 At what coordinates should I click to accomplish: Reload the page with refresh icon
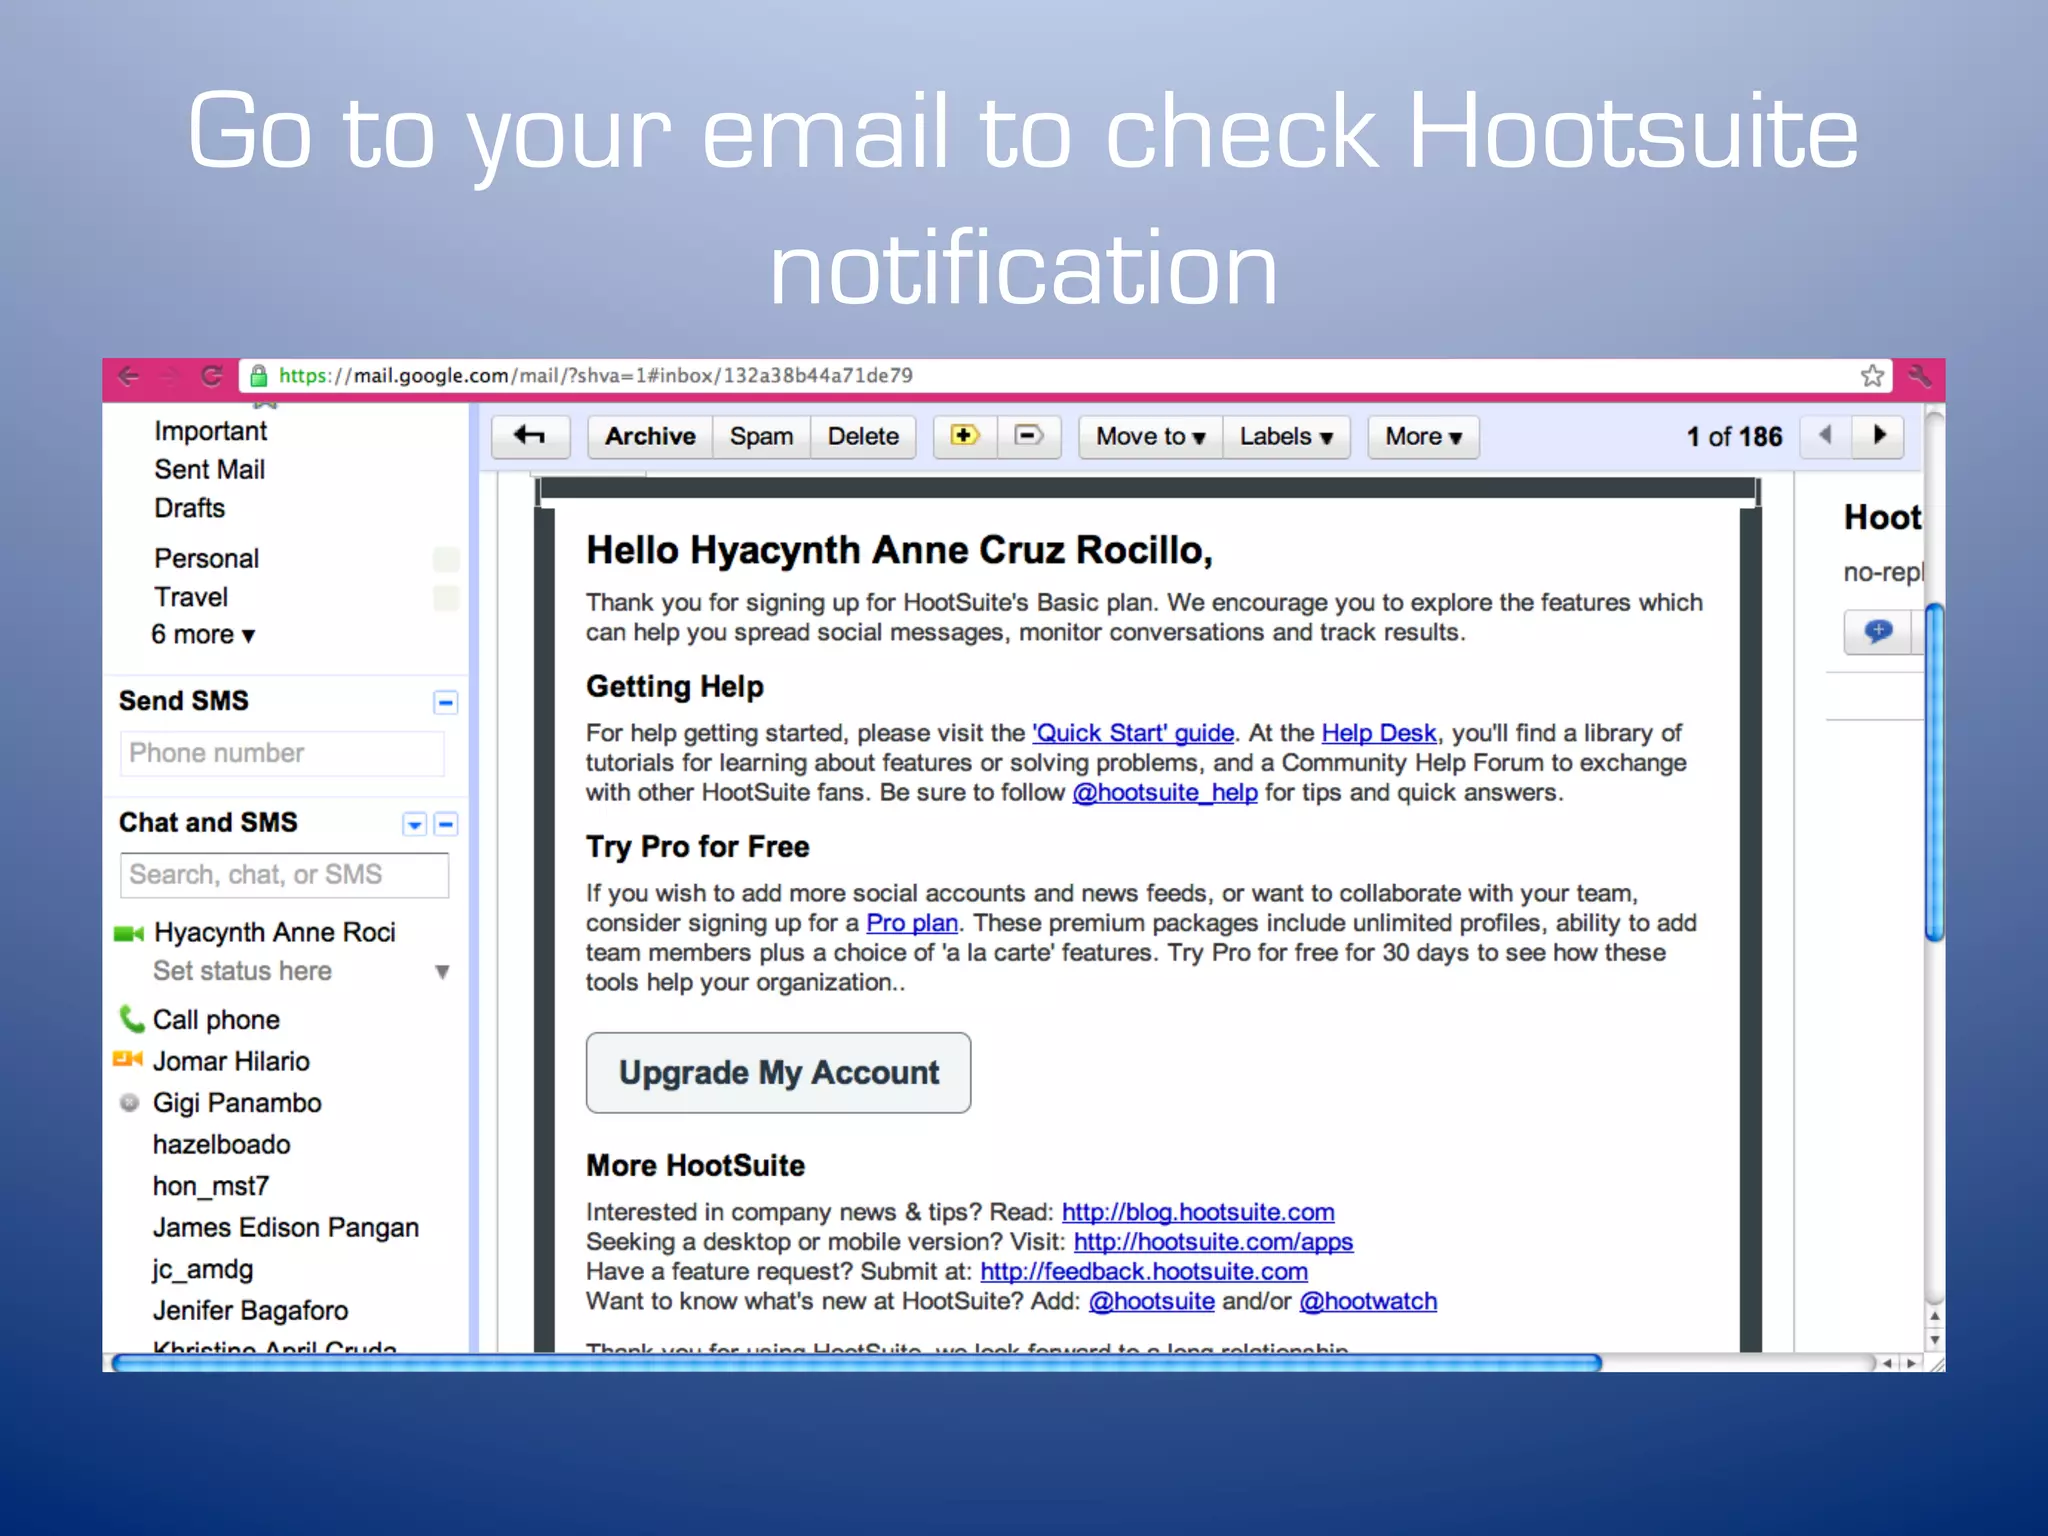[x=211, y=376]
